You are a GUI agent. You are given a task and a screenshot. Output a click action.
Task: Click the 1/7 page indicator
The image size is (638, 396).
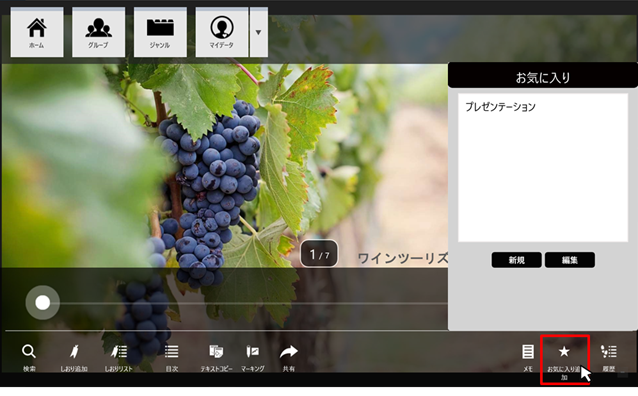(x=319, y=254)
